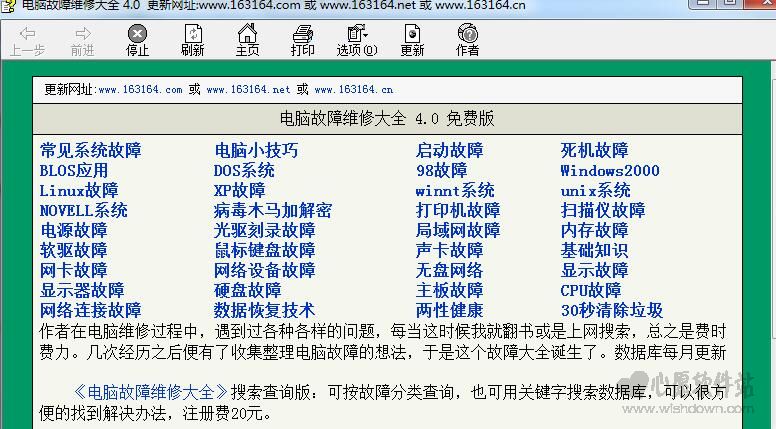Click the 停止 stop icon

(137, 34)
